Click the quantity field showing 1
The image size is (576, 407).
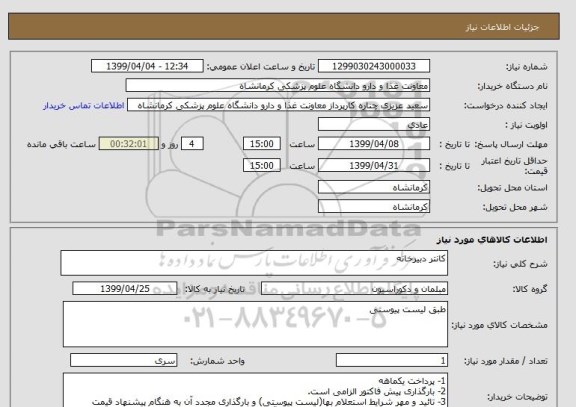tap(392, 360)
